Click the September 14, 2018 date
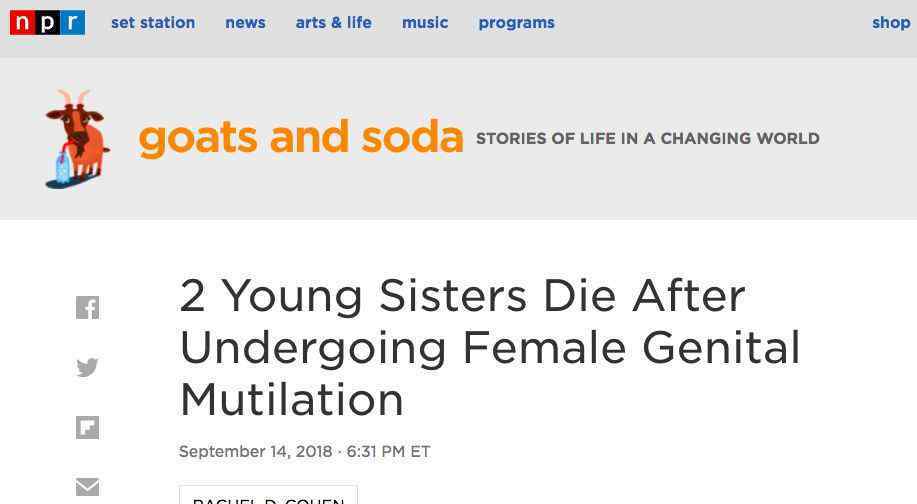Screen dimensions: 917x504 (256, 451)
